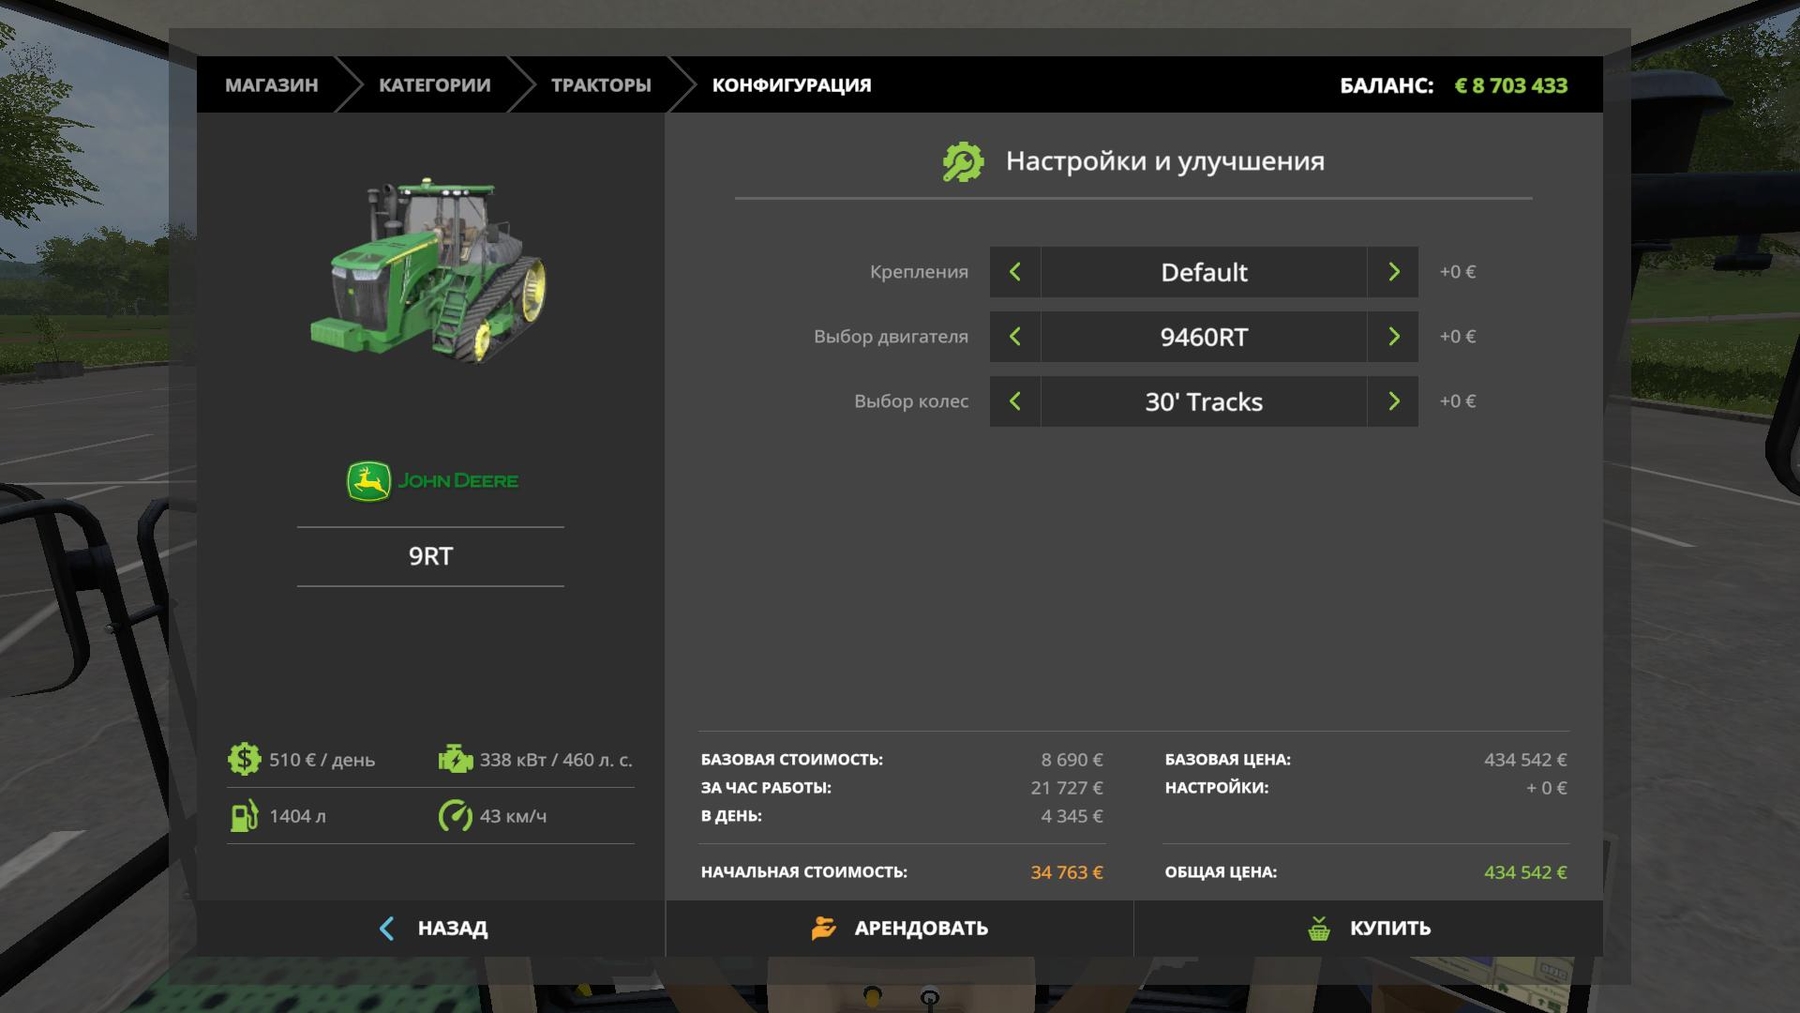Go to Магазин breadcrumb
This screenshot has width=1800, height=1013.
tap(271, 85)
